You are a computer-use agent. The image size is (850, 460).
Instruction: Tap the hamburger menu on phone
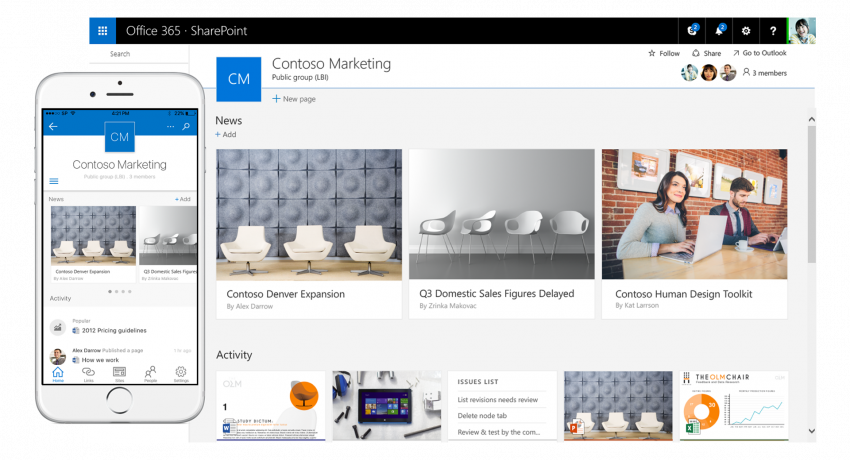click(x=54, y=181)
